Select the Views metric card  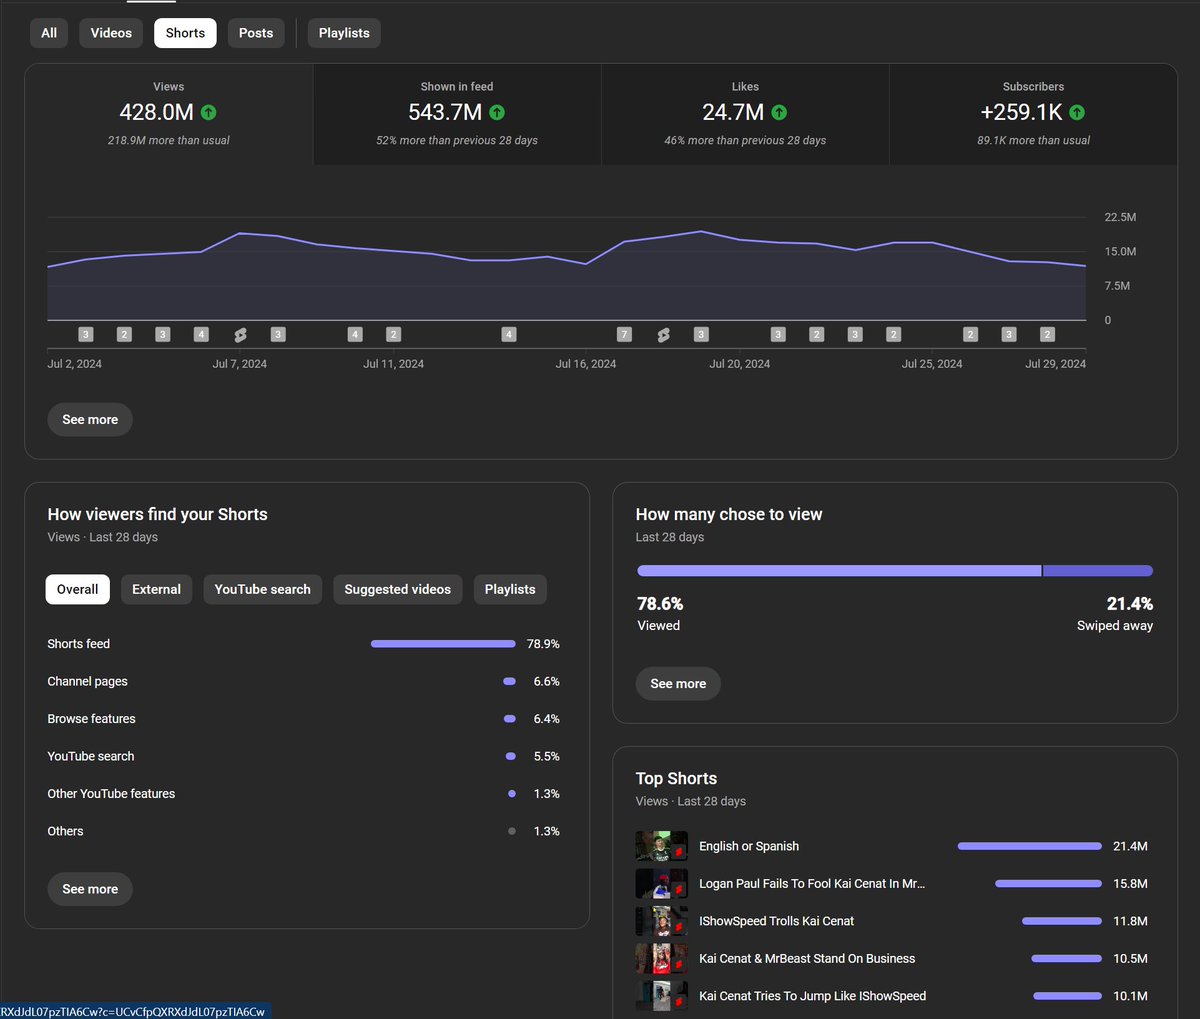[169, 114]
